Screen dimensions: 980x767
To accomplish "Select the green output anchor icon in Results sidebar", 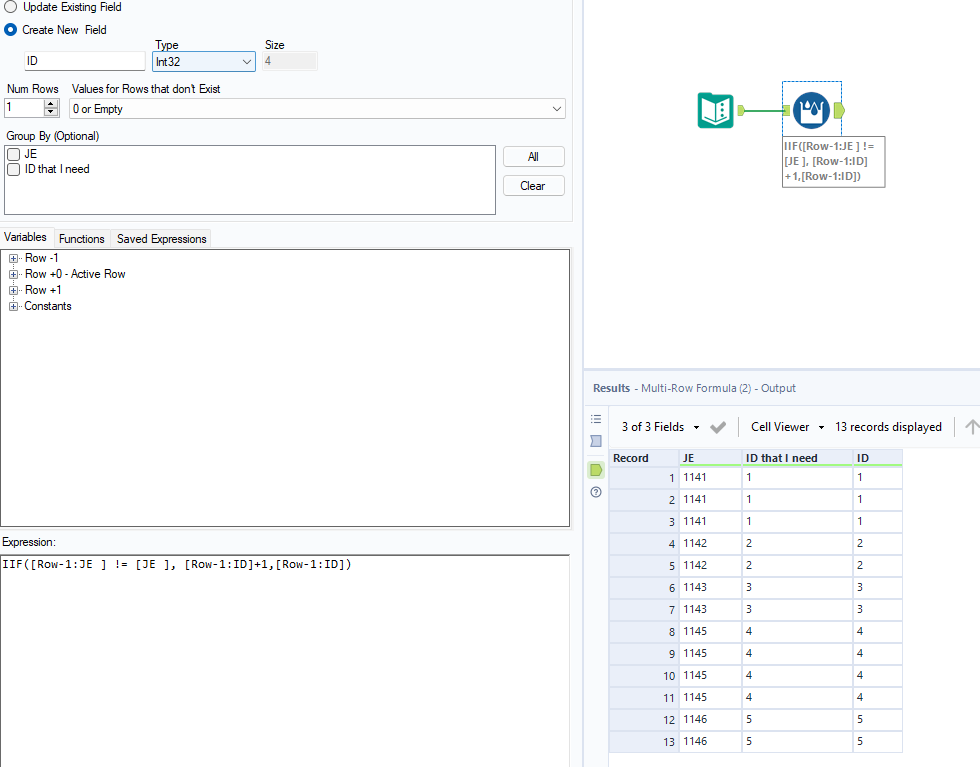I will (x=596, y=469).
